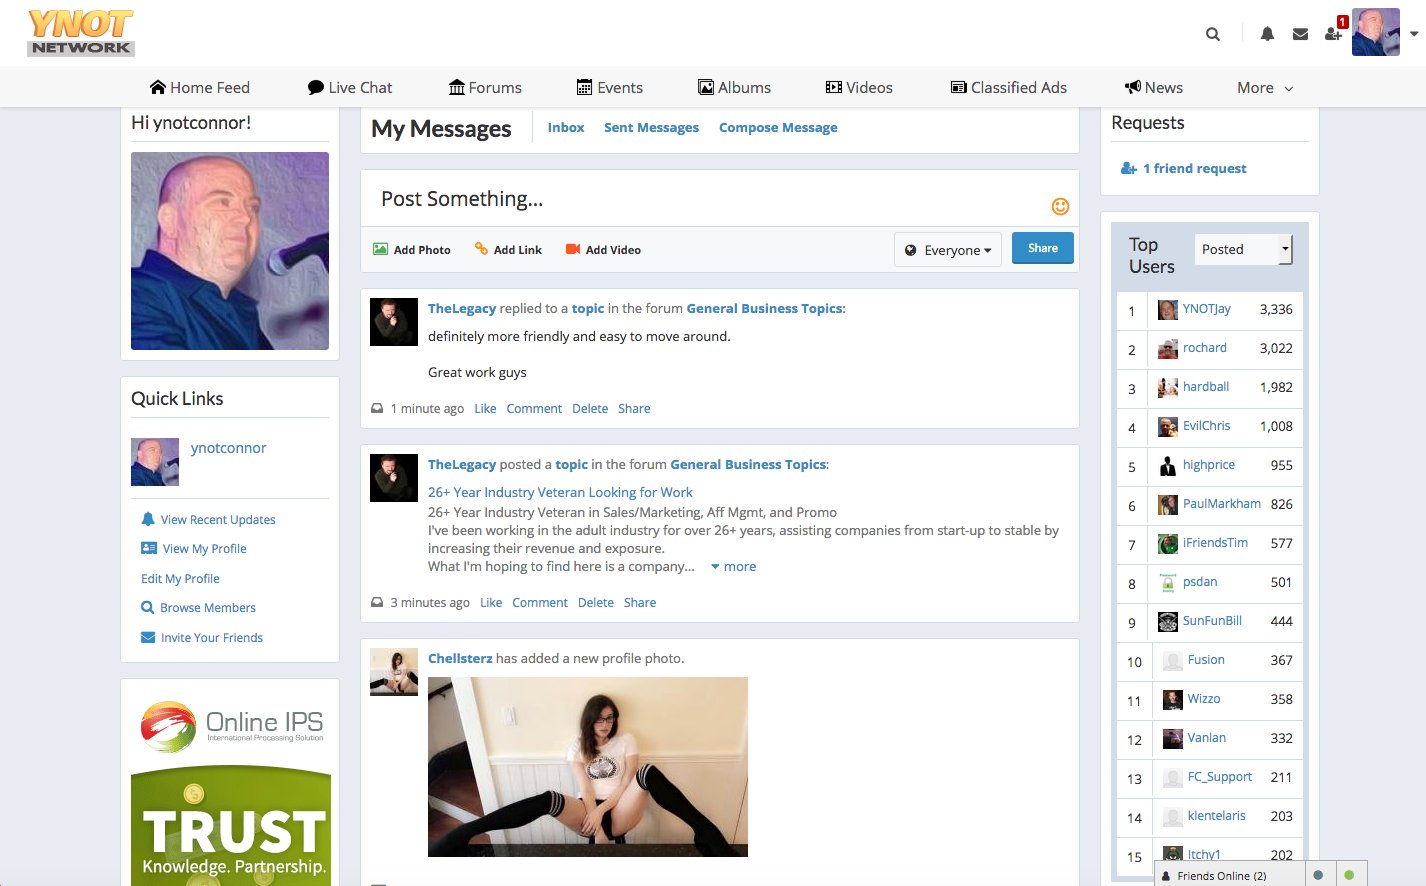Image resolution: width=1426 pixels, height=886 pixels.
Task: Click Edit My Profile
Action: (x=180, y=578)
